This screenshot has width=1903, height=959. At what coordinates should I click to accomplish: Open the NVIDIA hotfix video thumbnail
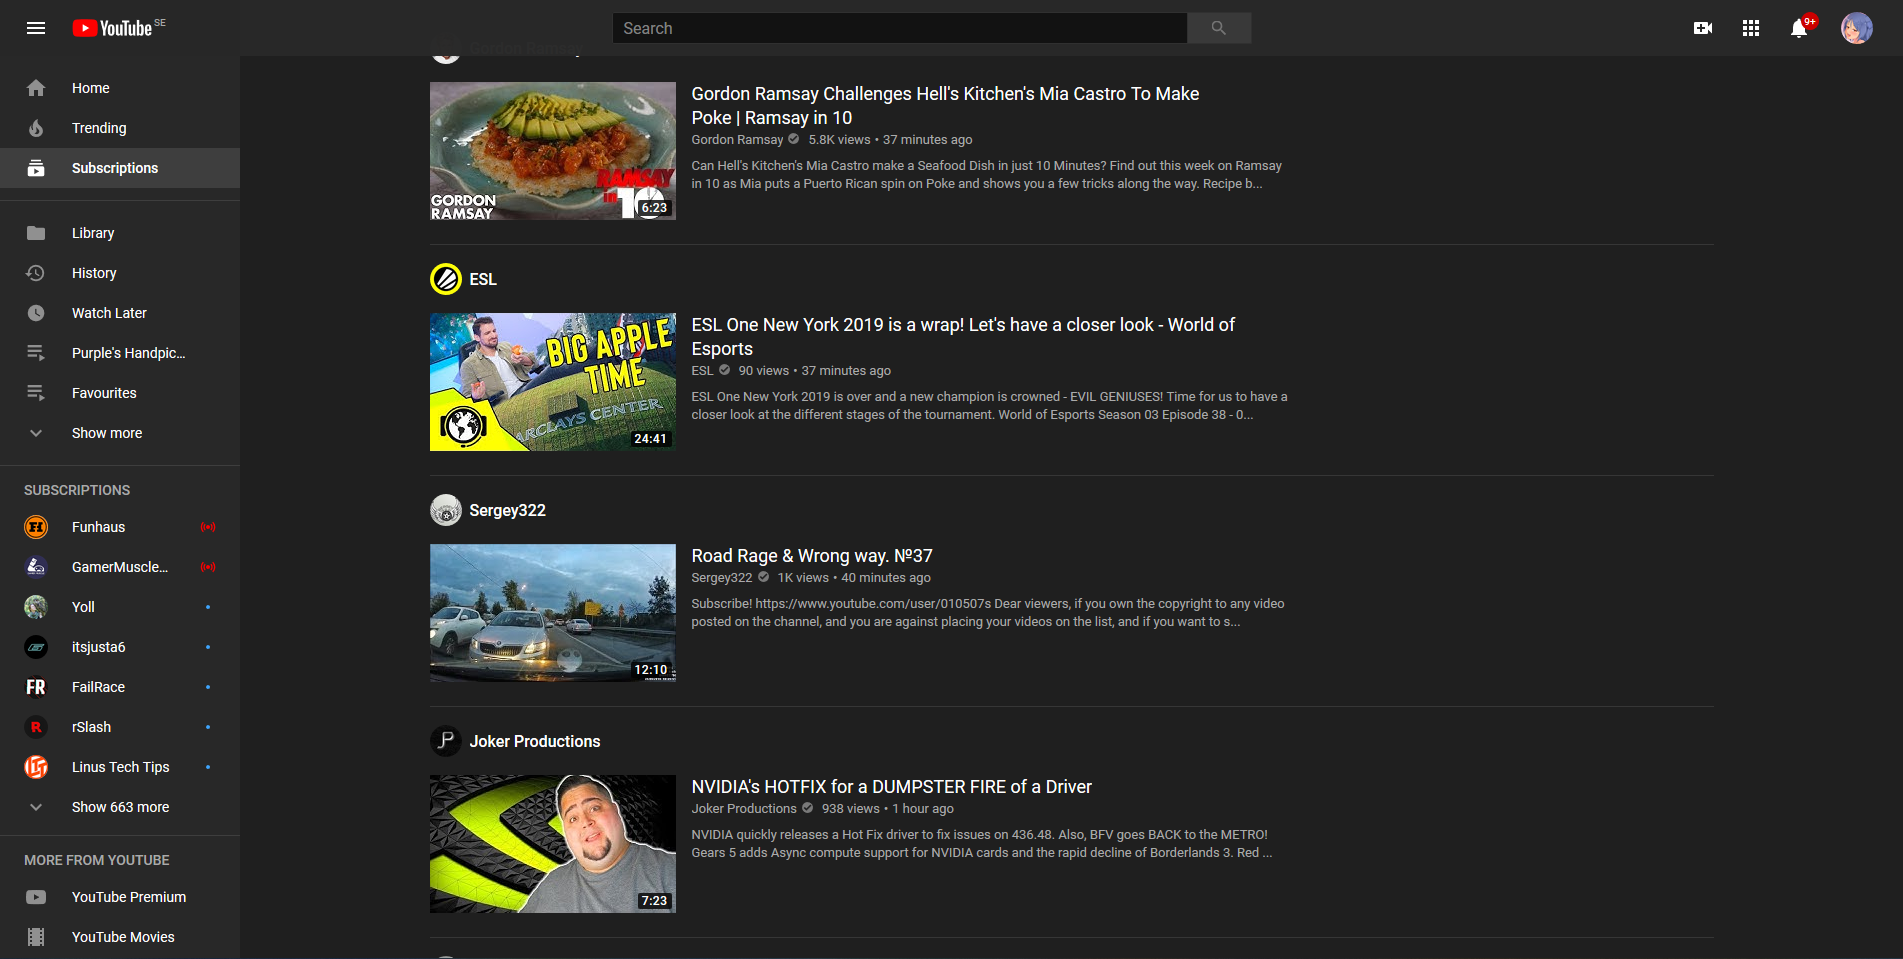click(553, 844)
